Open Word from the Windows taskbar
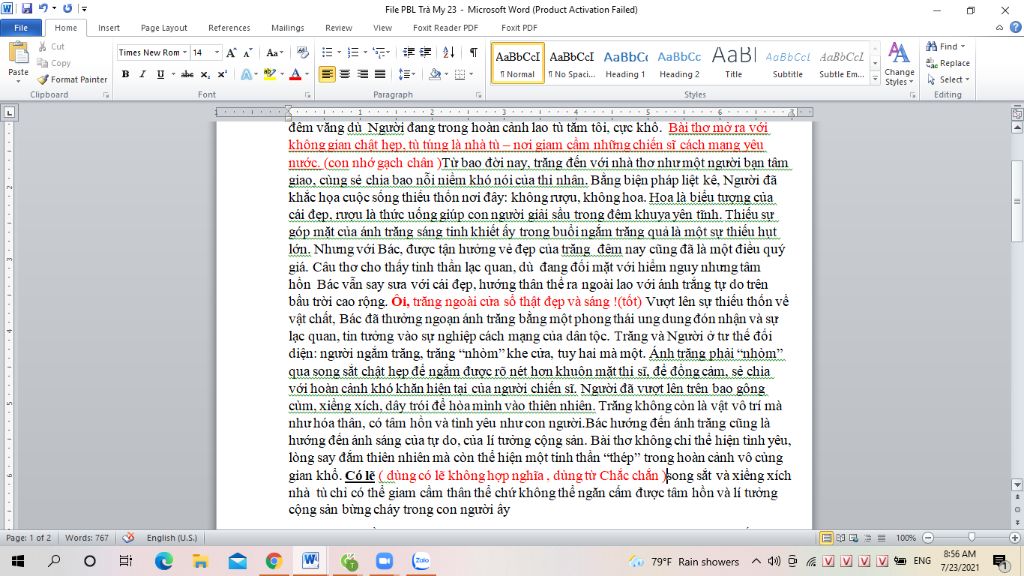The width and height of the screenshot is (1024, 576). [311, 561]
